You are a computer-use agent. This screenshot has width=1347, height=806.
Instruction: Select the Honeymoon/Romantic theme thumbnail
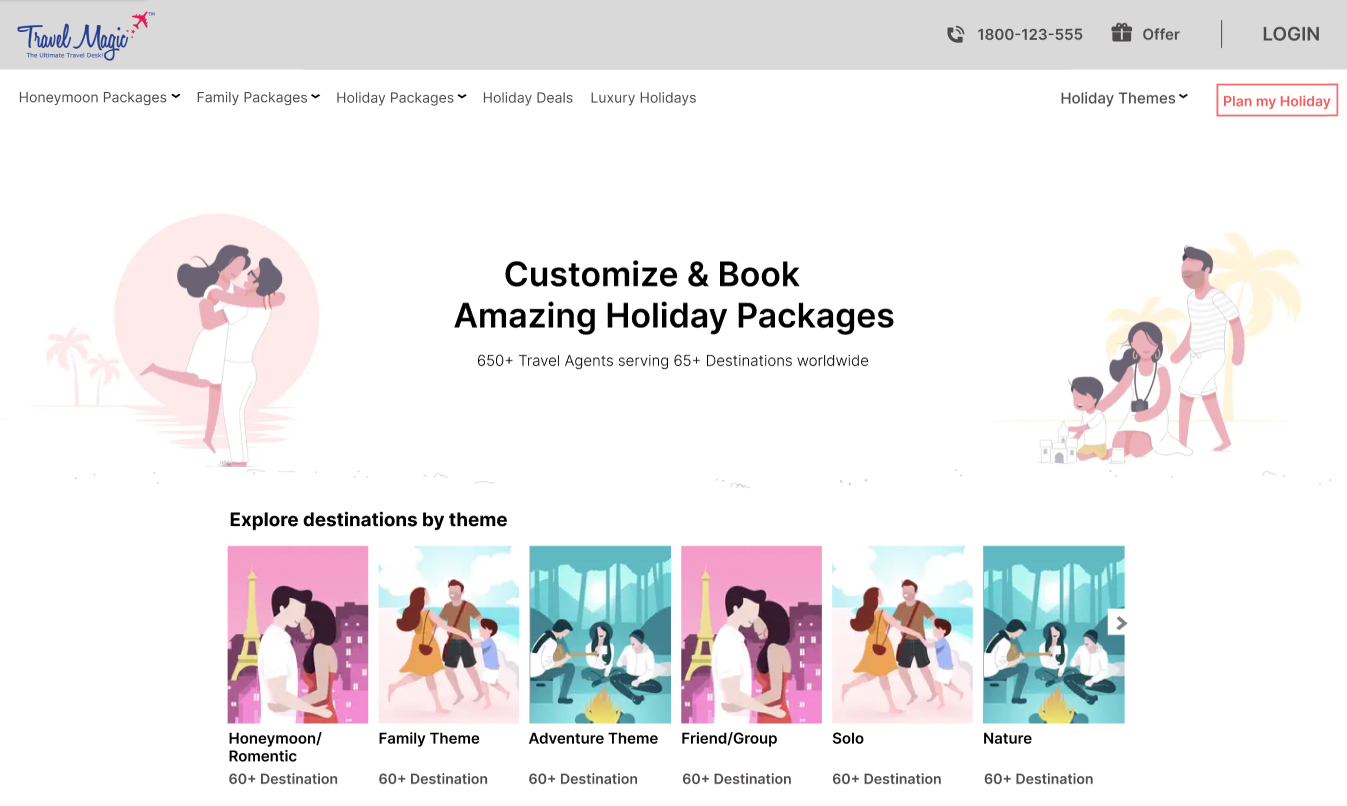pyautogui.click(x=297, y=633)
